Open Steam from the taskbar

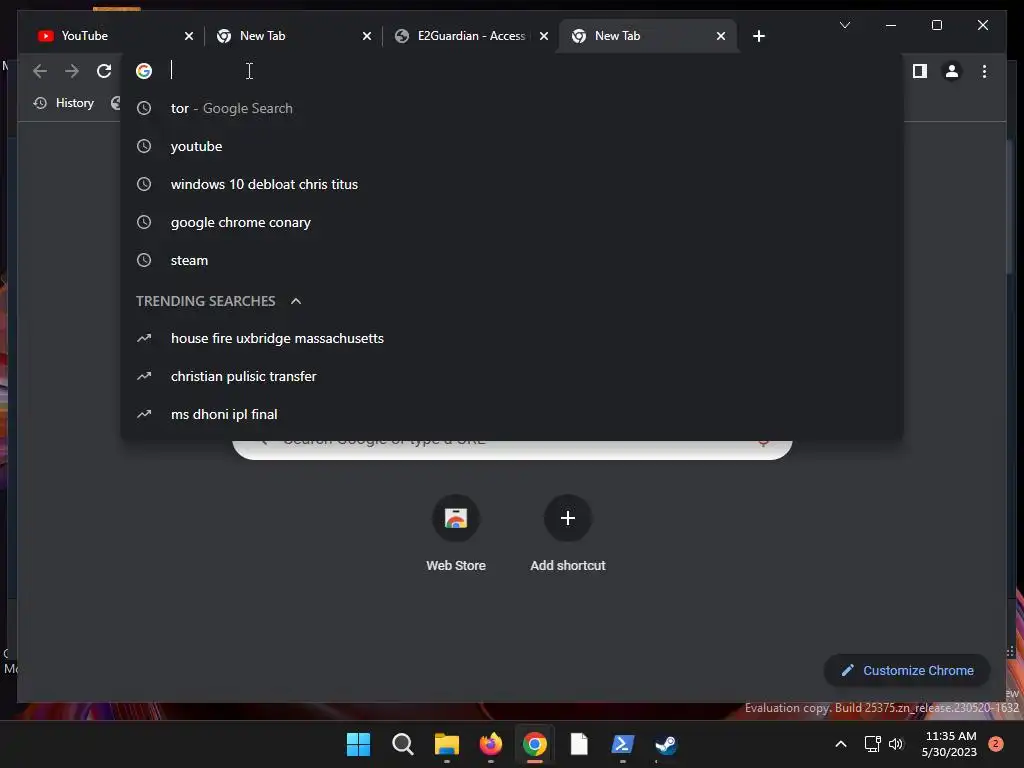coord(666,744)
